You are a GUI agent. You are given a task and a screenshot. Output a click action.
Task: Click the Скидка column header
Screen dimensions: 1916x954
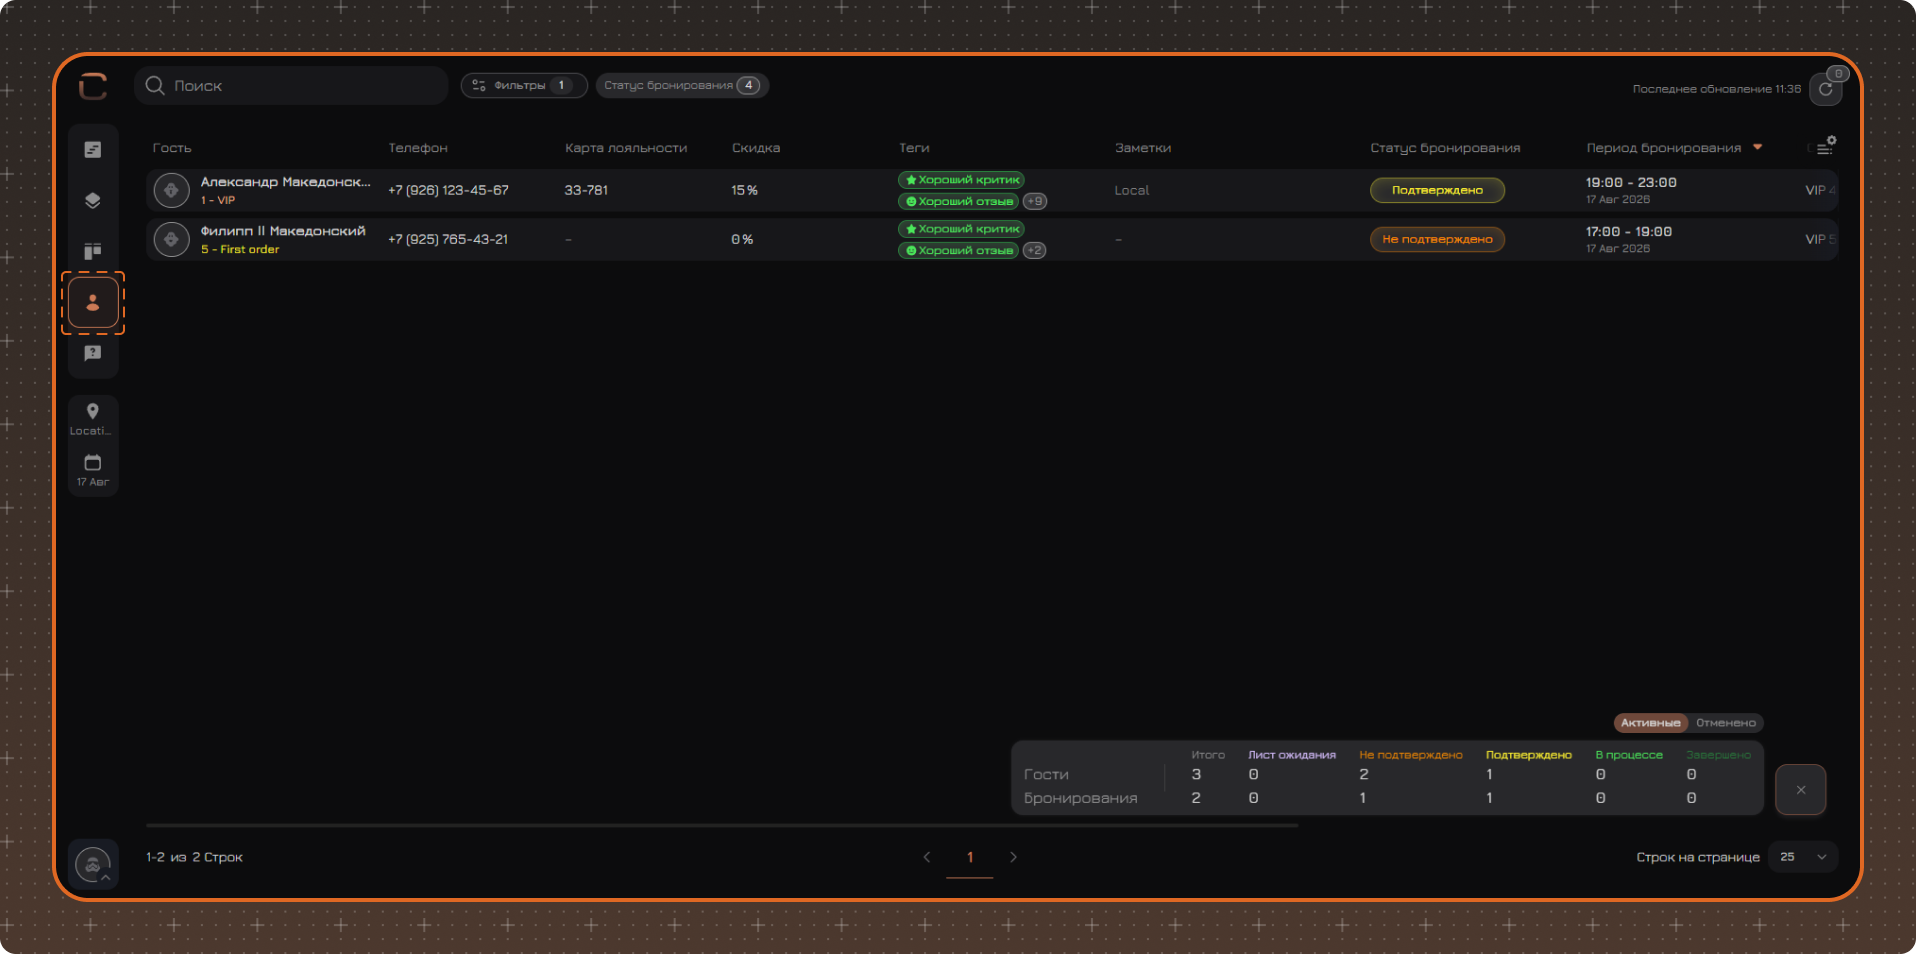point(756,148)
